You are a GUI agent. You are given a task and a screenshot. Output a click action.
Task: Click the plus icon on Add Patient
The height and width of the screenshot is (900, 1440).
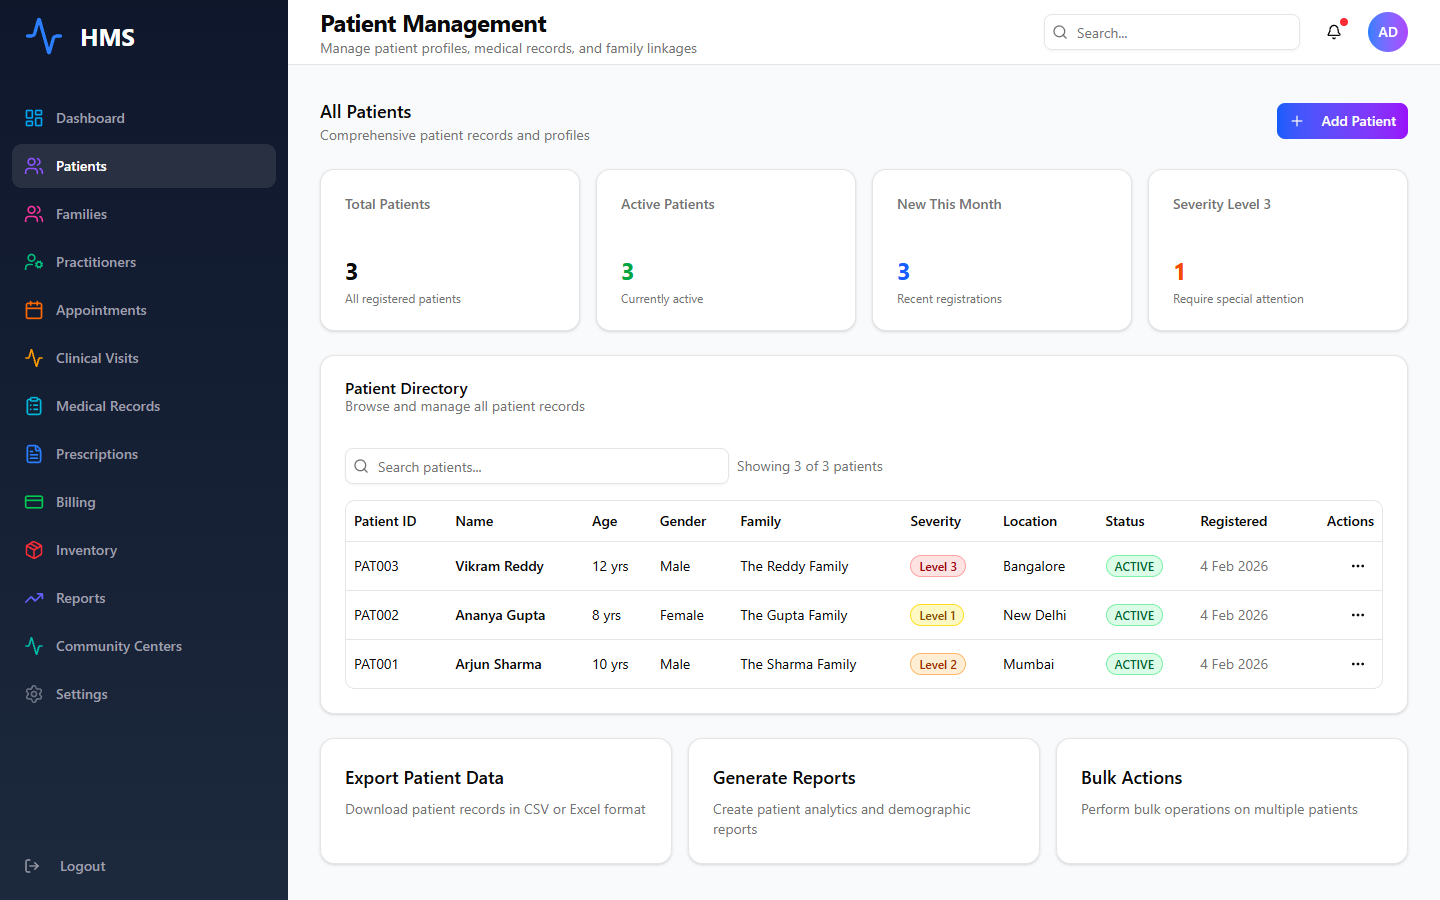point(1297,121)
